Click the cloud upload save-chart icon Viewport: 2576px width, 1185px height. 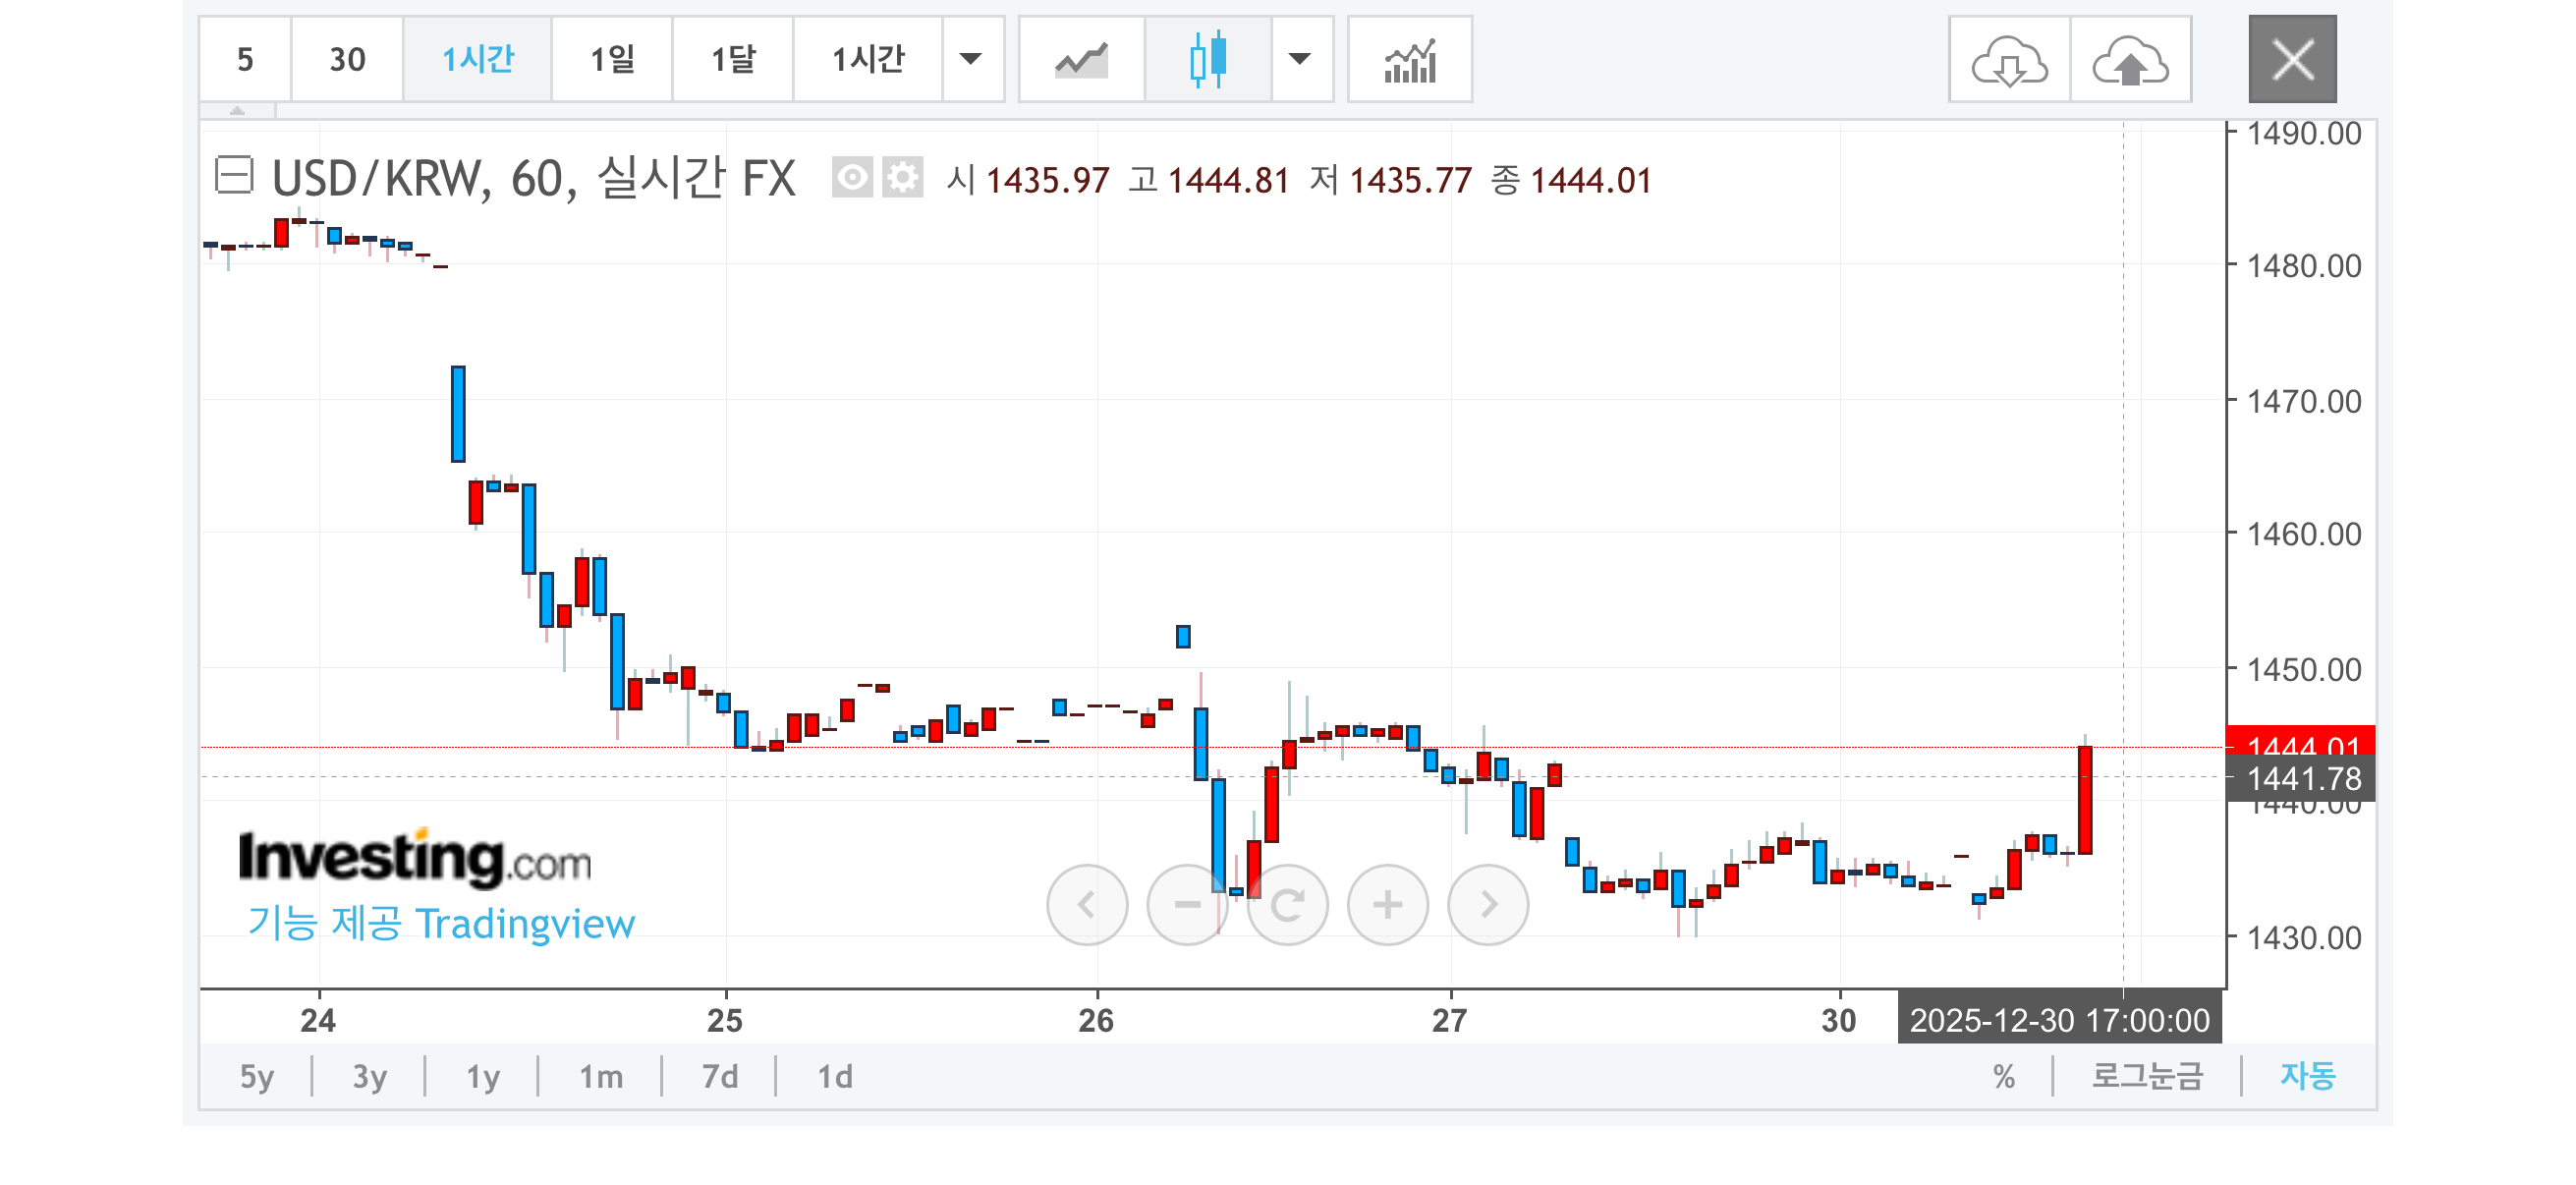2131,59
